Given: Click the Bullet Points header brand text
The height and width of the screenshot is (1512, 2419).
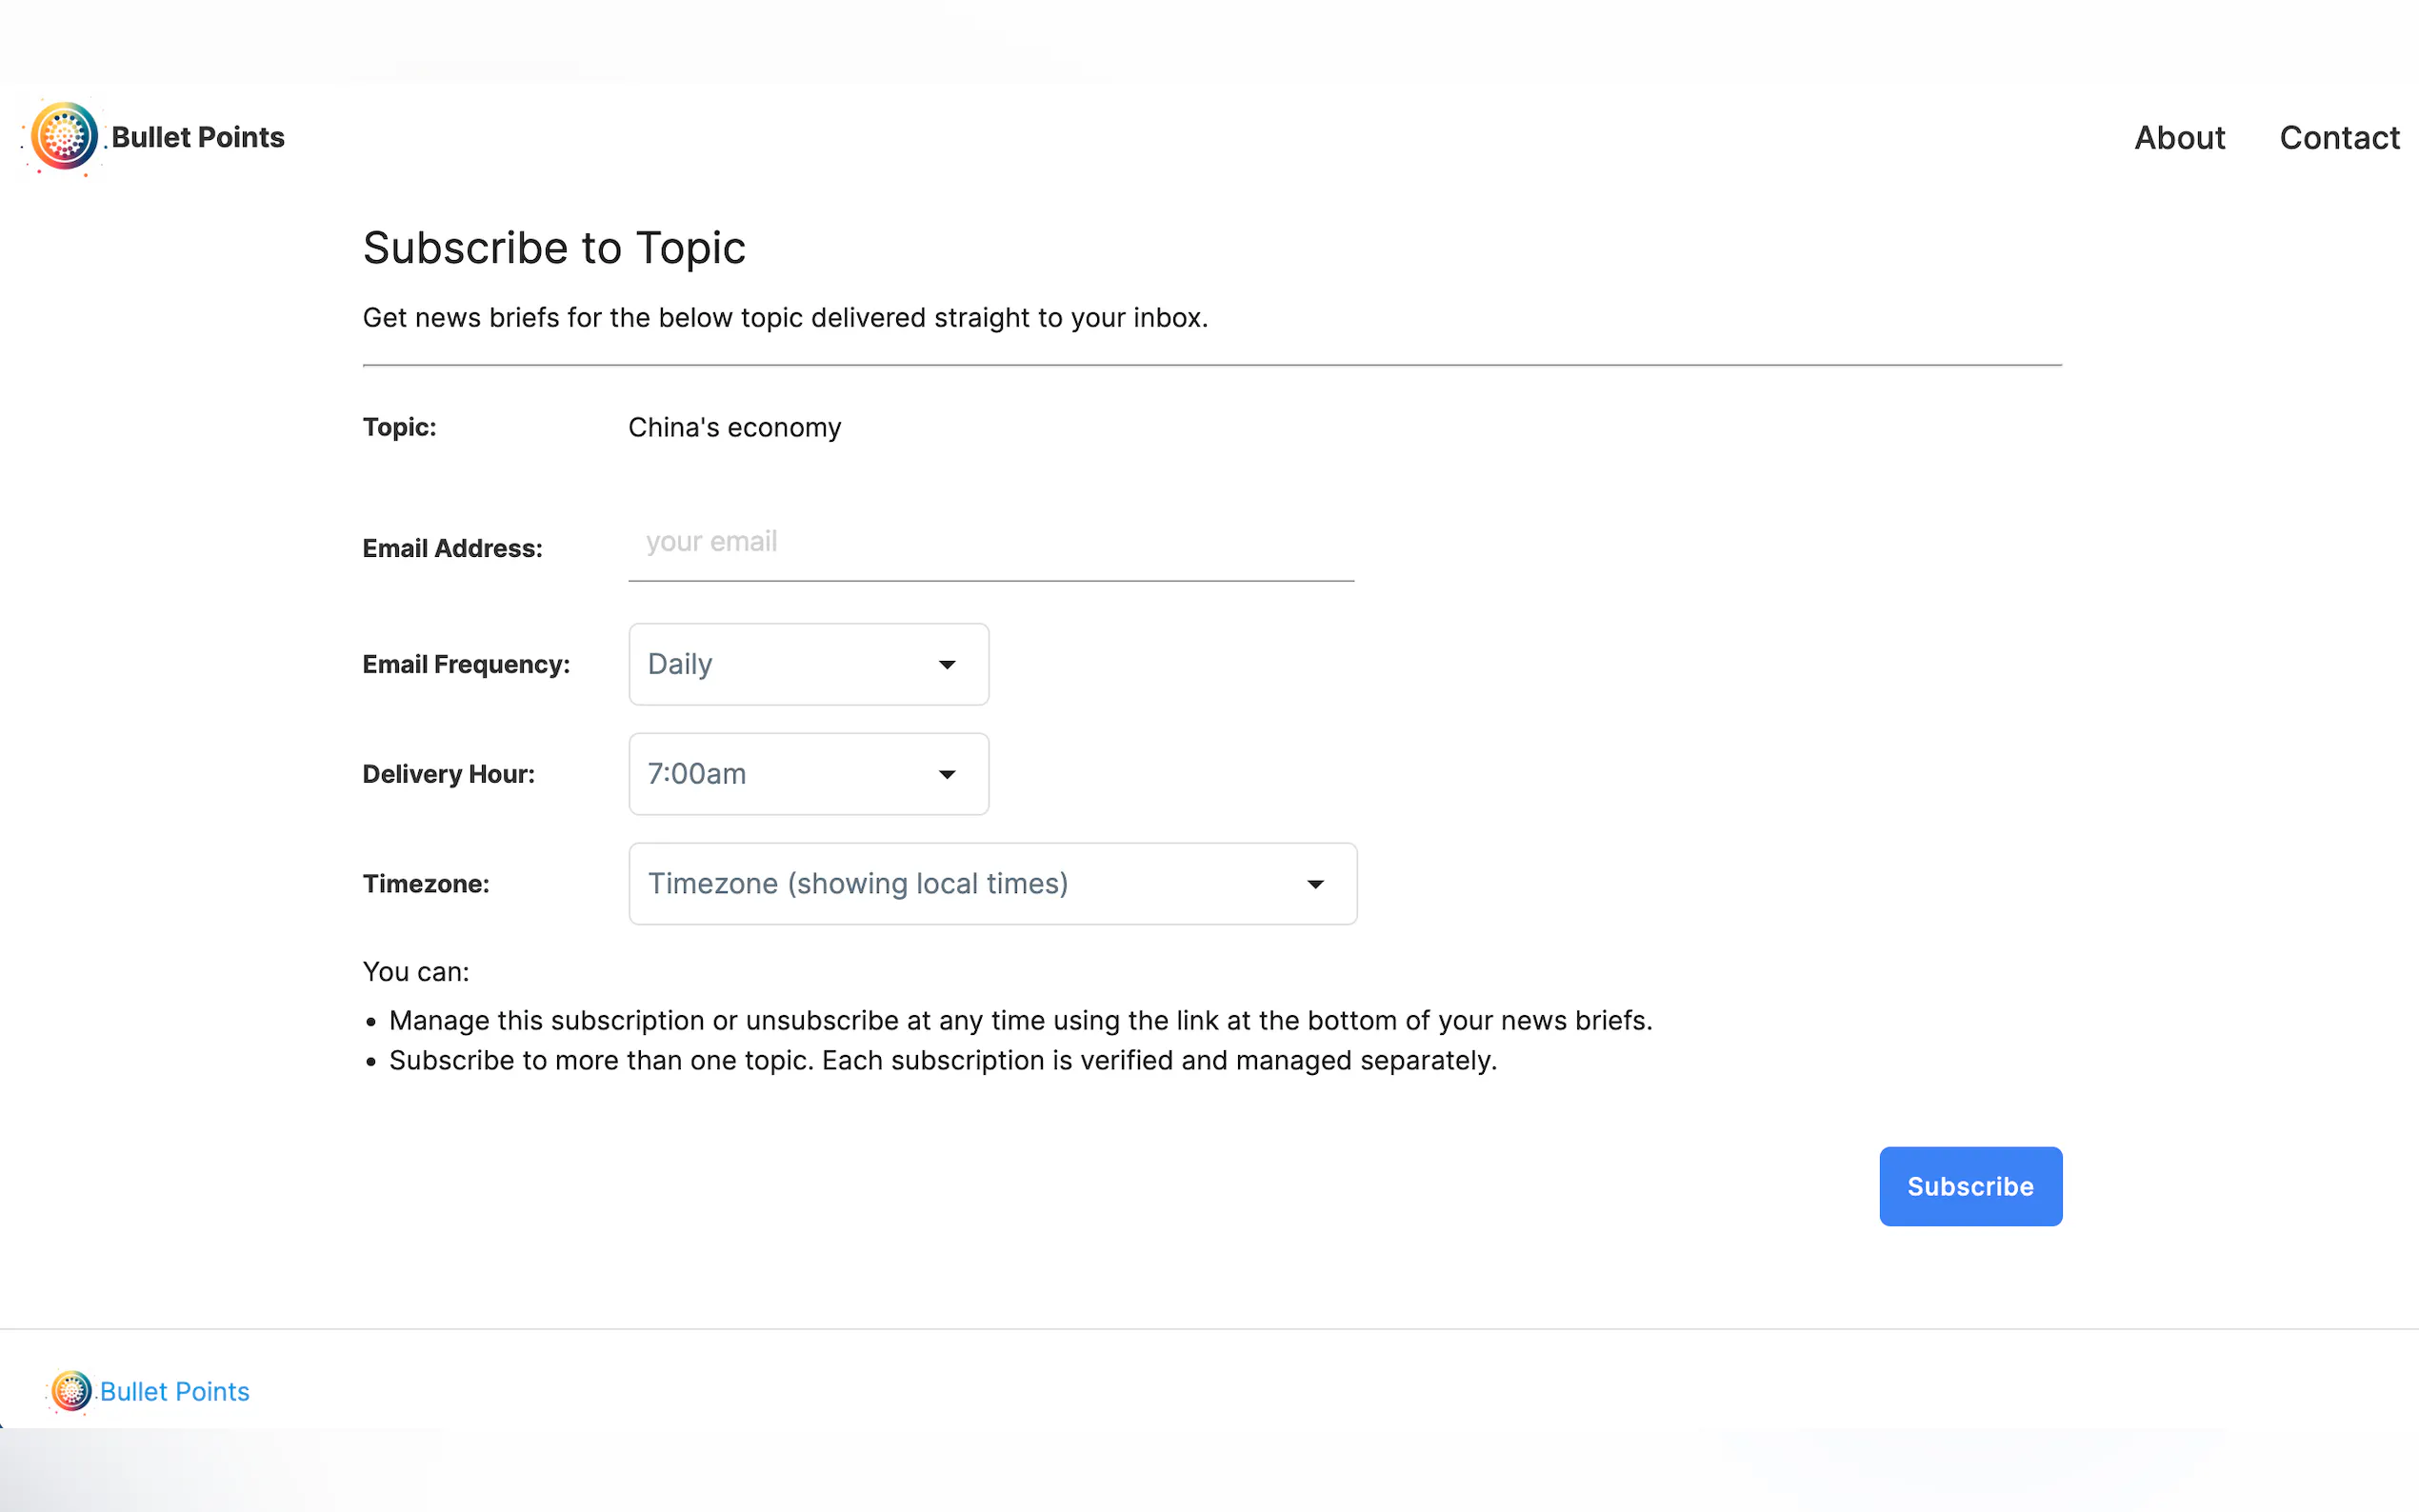Looking at the screenshot, I should pos(198,137).
